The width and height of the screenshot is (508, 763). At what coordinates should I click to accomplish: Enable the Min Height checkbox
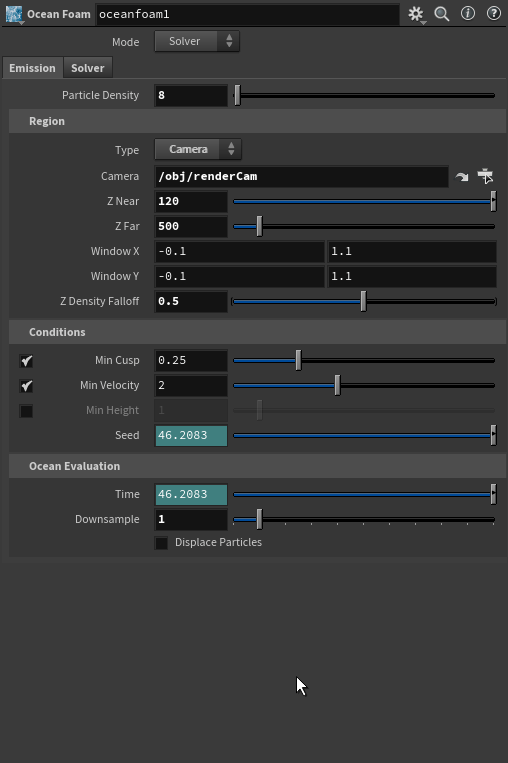26,411
